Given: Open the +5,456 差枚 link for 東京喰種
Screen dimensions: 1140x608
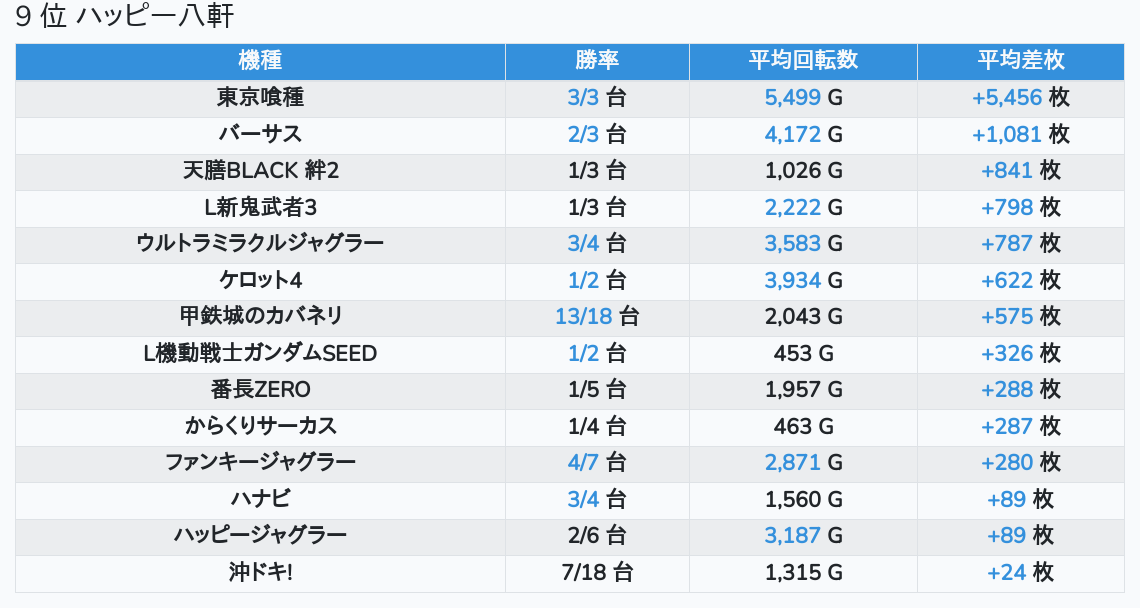Looking at the screenshot, I should point(1007,98).
